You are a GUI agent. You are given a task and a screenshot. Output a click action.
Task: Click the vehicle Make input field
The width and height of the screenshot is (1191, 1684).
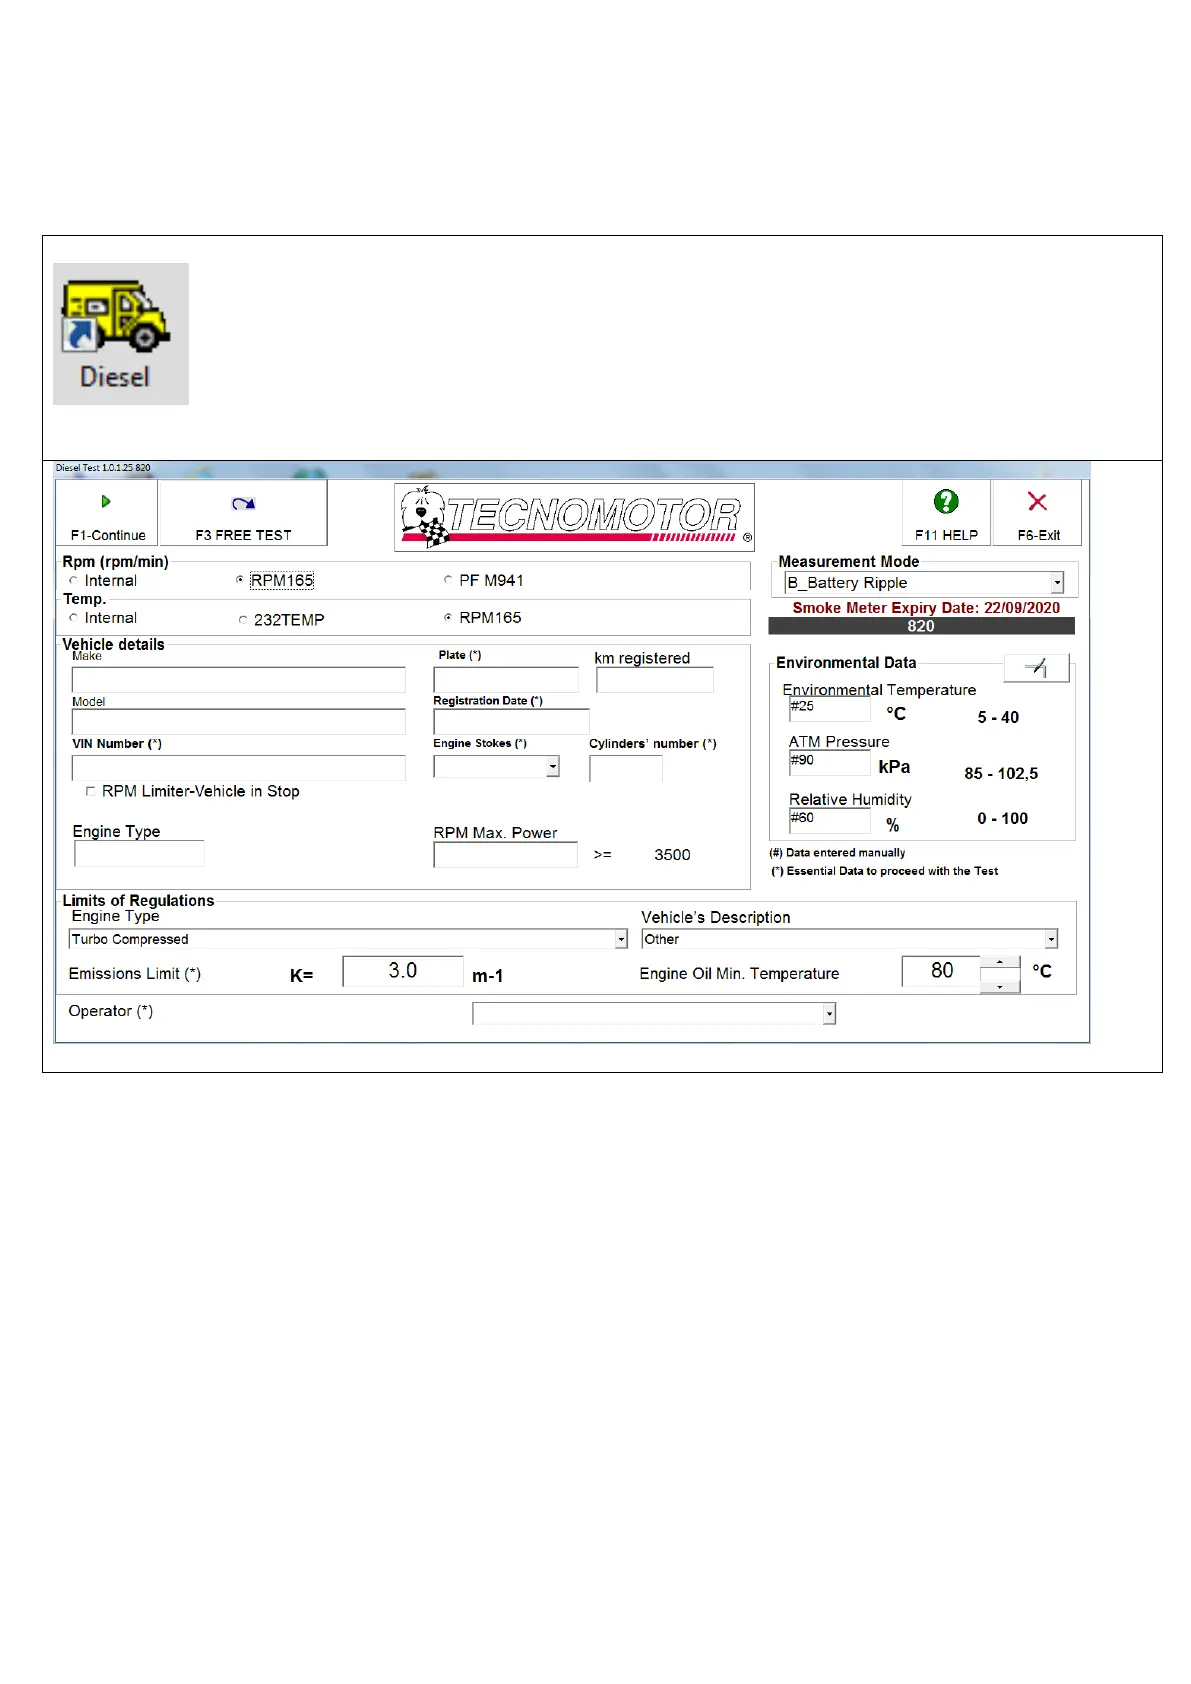pyautogui.click(x=239, y=680)
